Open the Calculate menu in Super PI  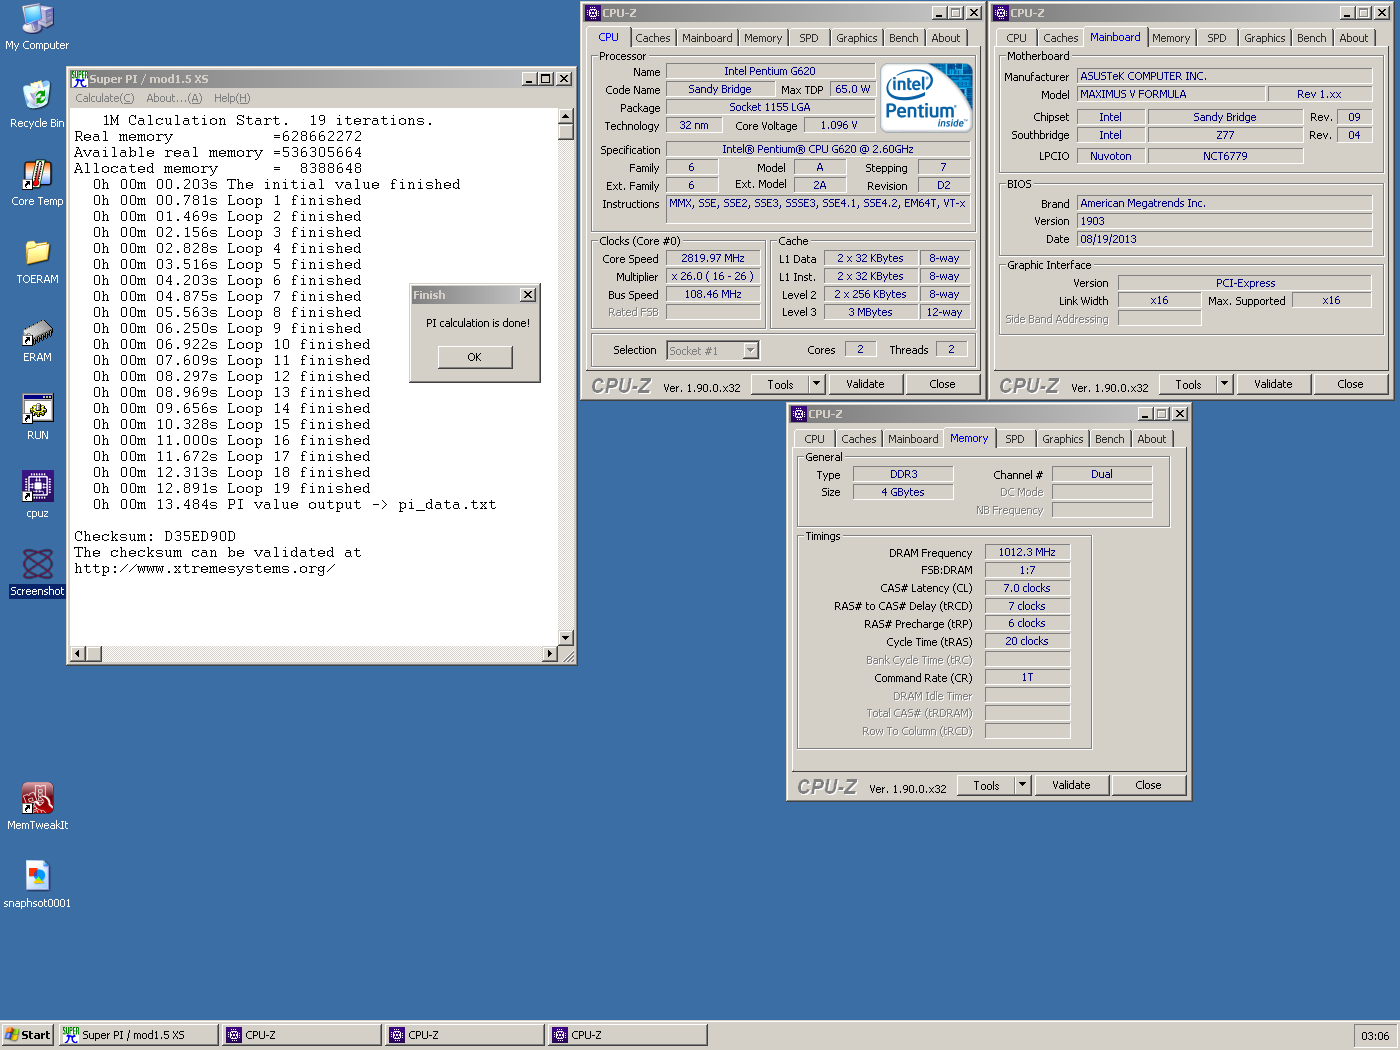[x=104, y=98]
